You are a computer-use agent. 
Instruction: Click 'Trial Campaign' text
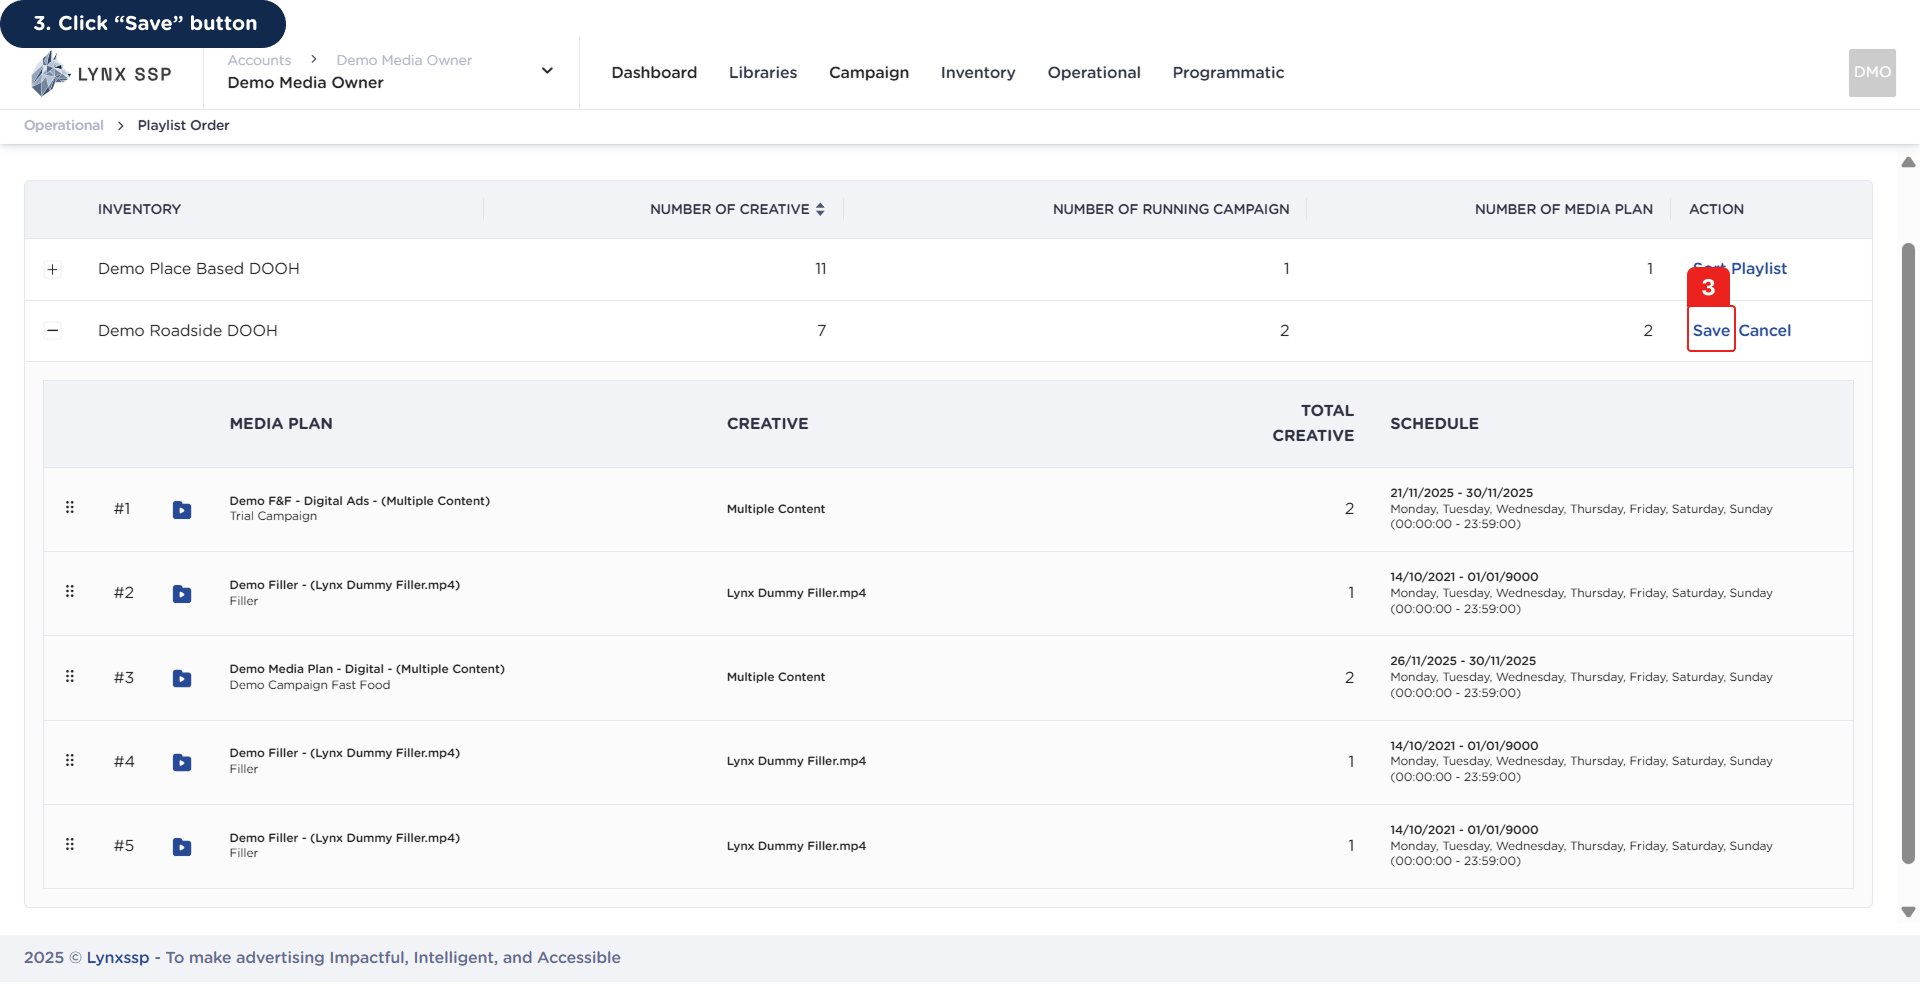pyautogui.click(x=273, y=516)
